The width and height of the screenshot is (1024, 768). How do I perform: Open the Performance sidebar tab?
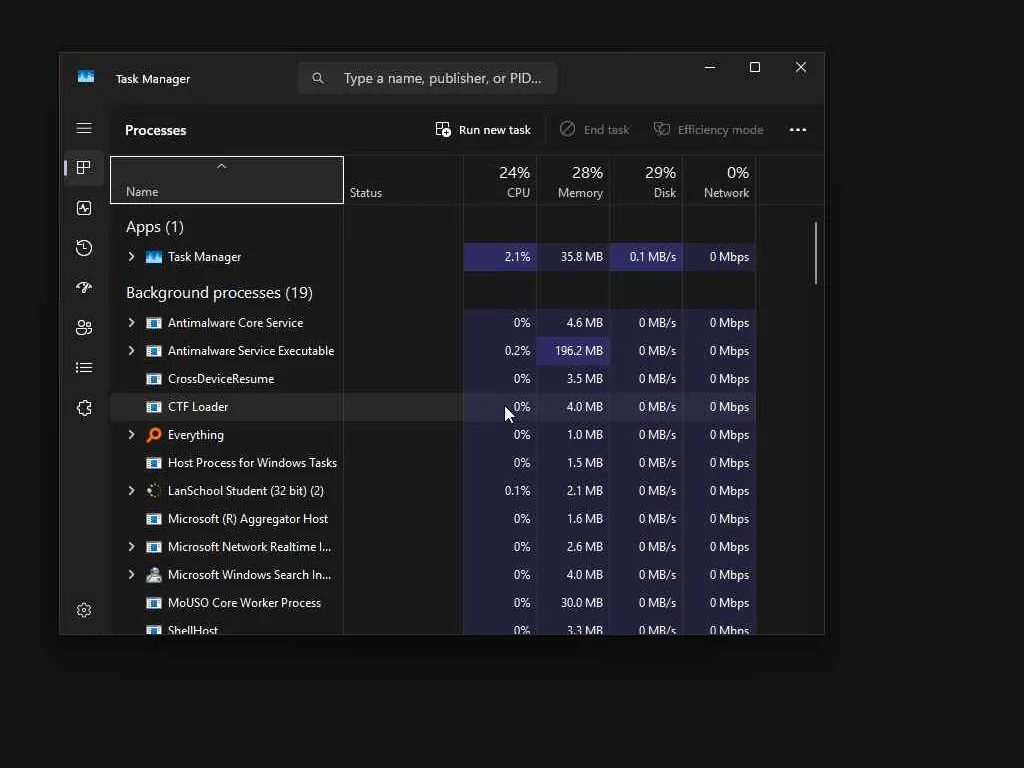(84, 208)
